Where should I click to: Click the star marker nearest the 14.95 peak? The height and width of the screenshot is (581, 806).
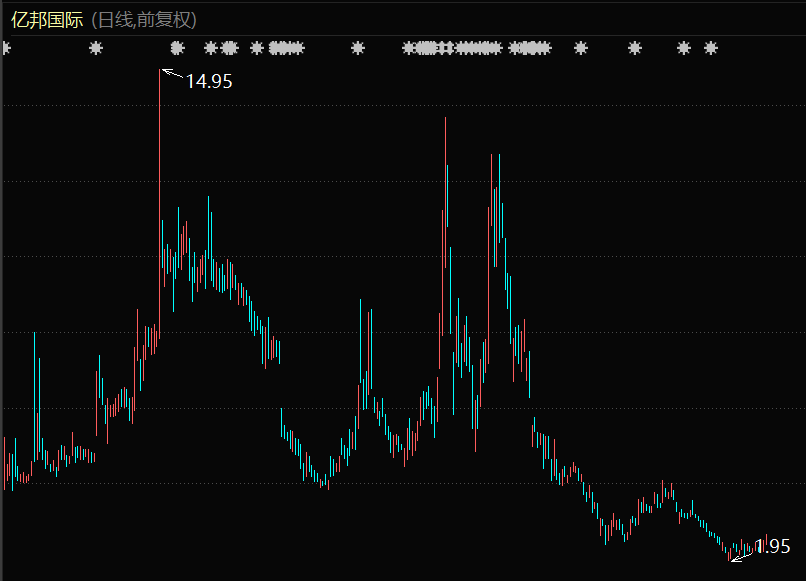tap(178, 48)
